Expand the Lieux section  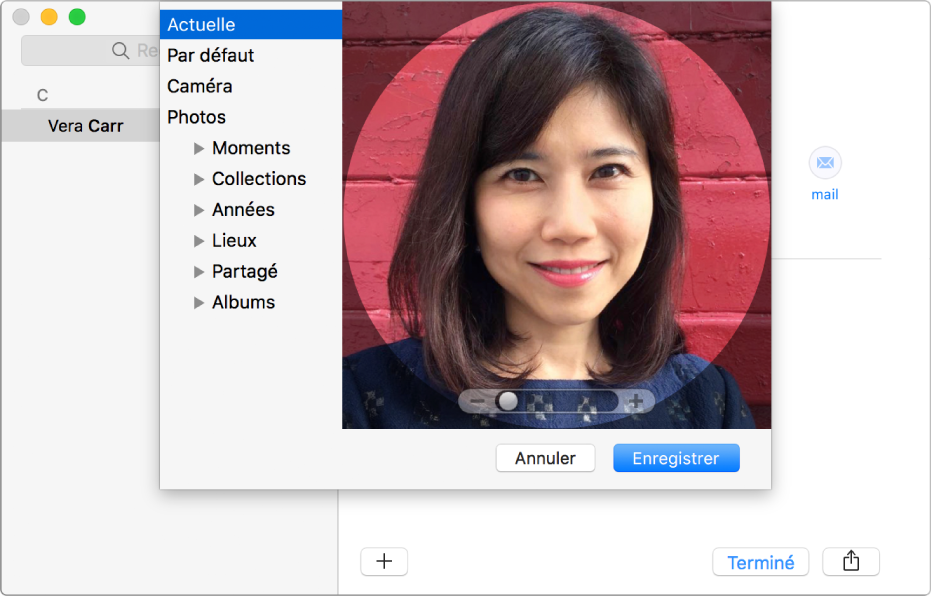(x=198, y=240)
